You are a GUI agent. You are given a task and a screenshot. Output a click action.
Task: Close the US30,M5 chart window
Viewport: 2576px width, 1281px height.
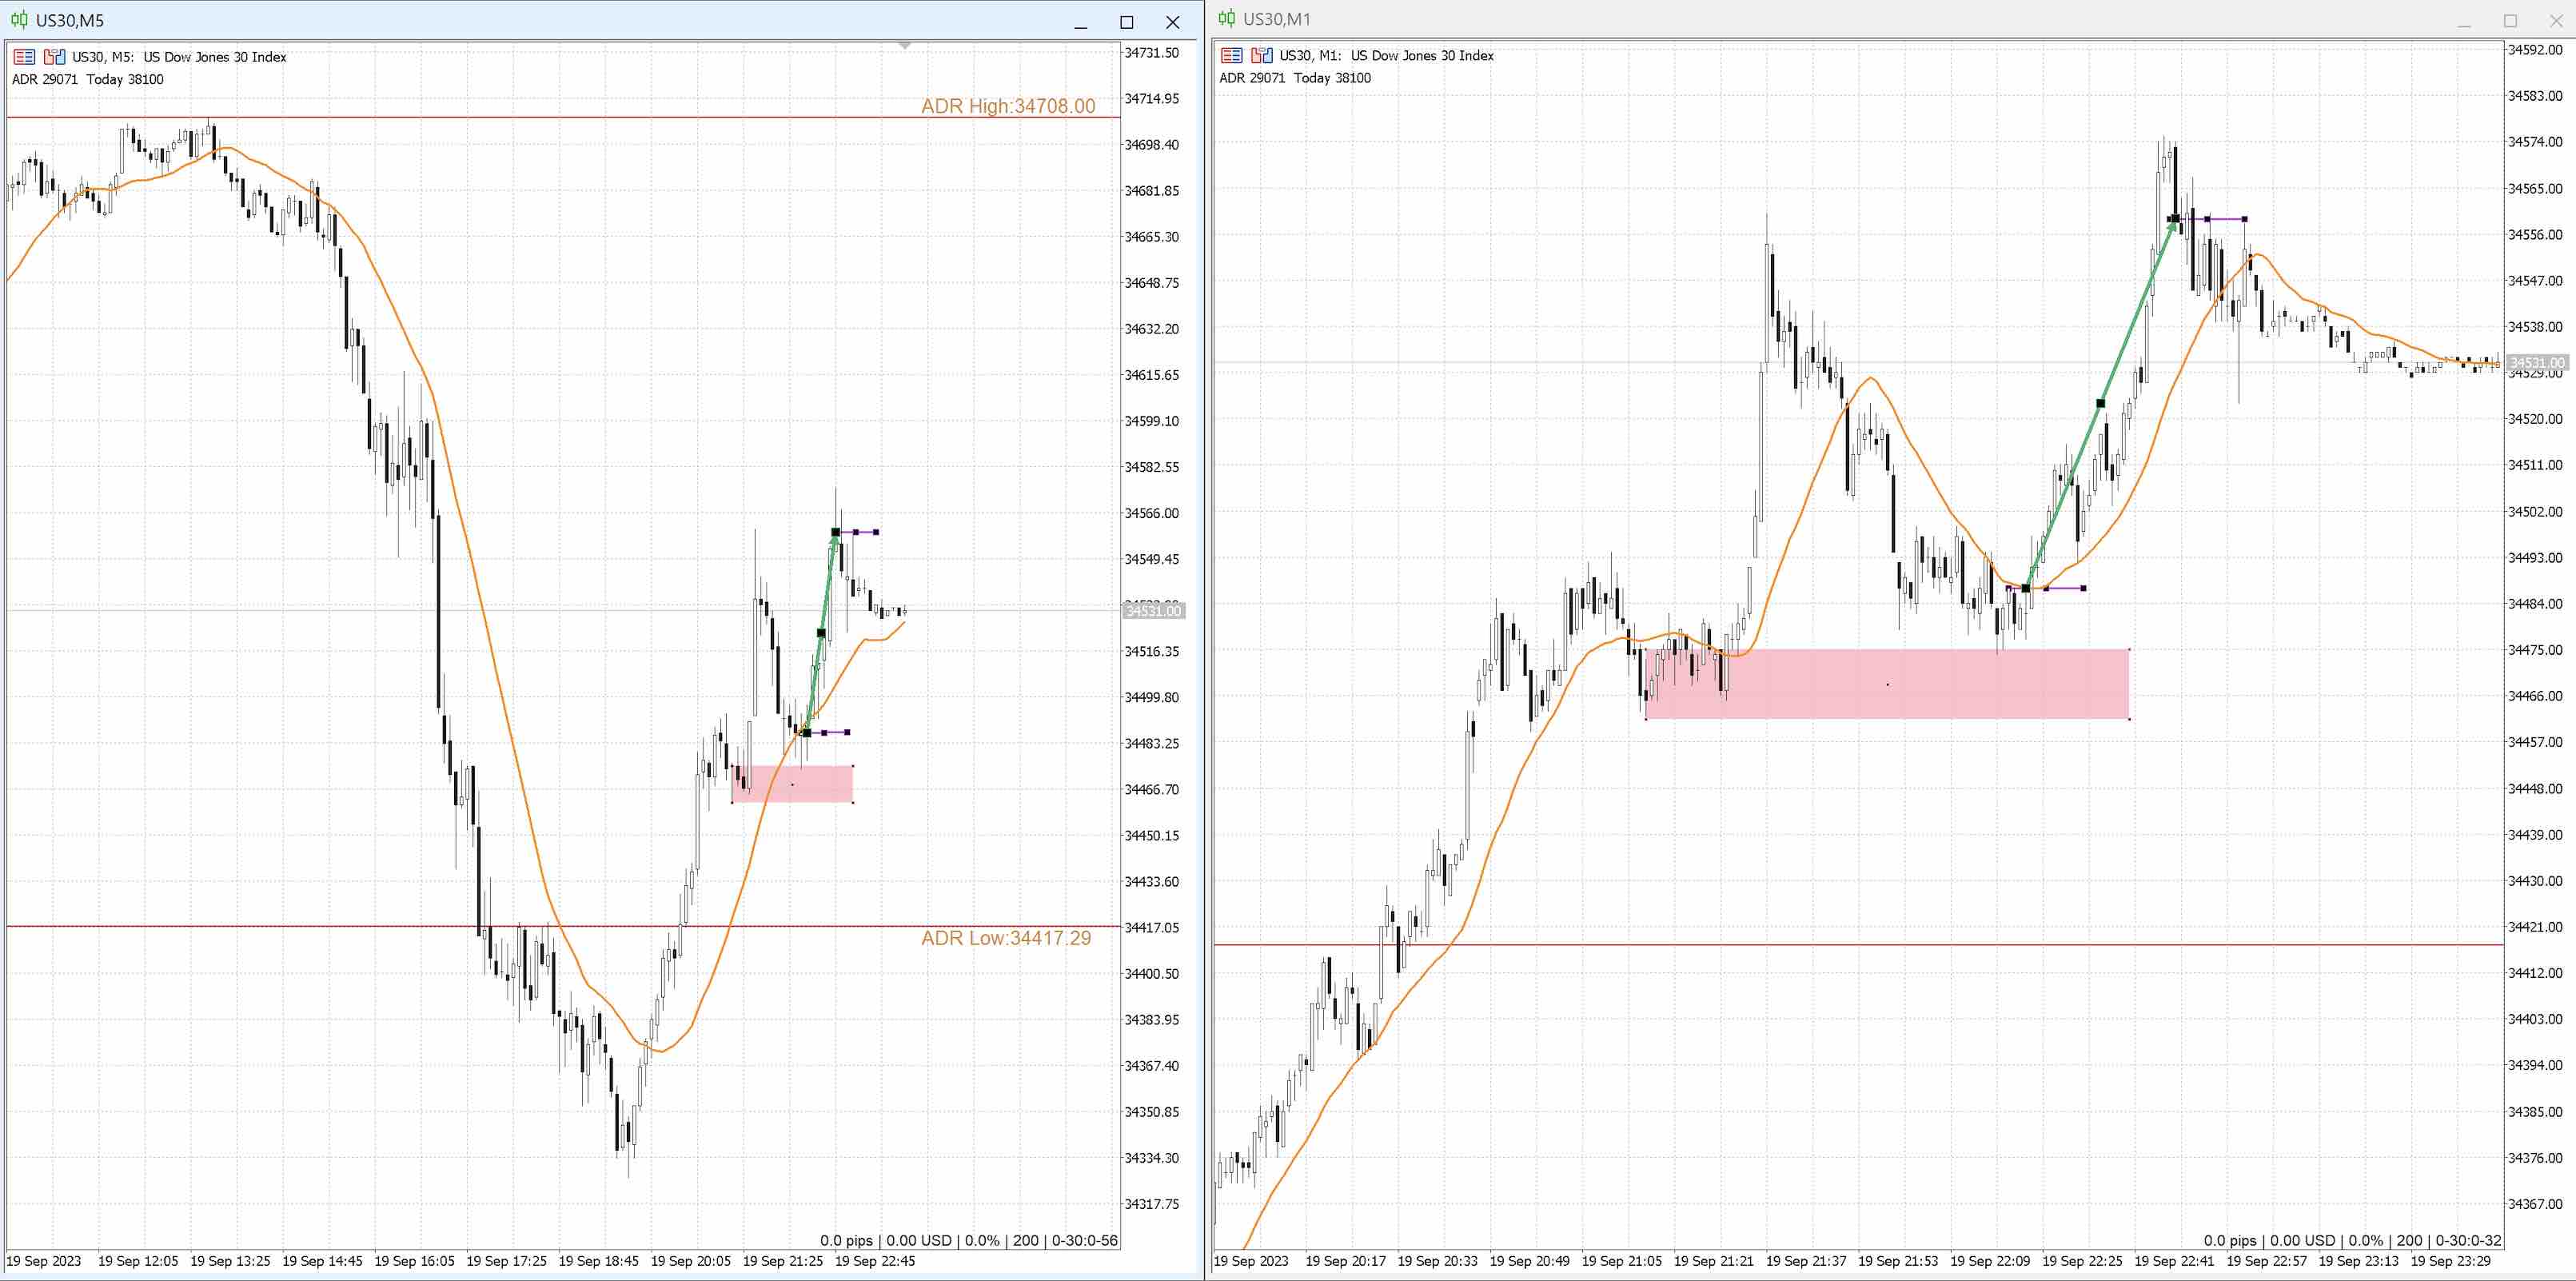point(1172,22)
